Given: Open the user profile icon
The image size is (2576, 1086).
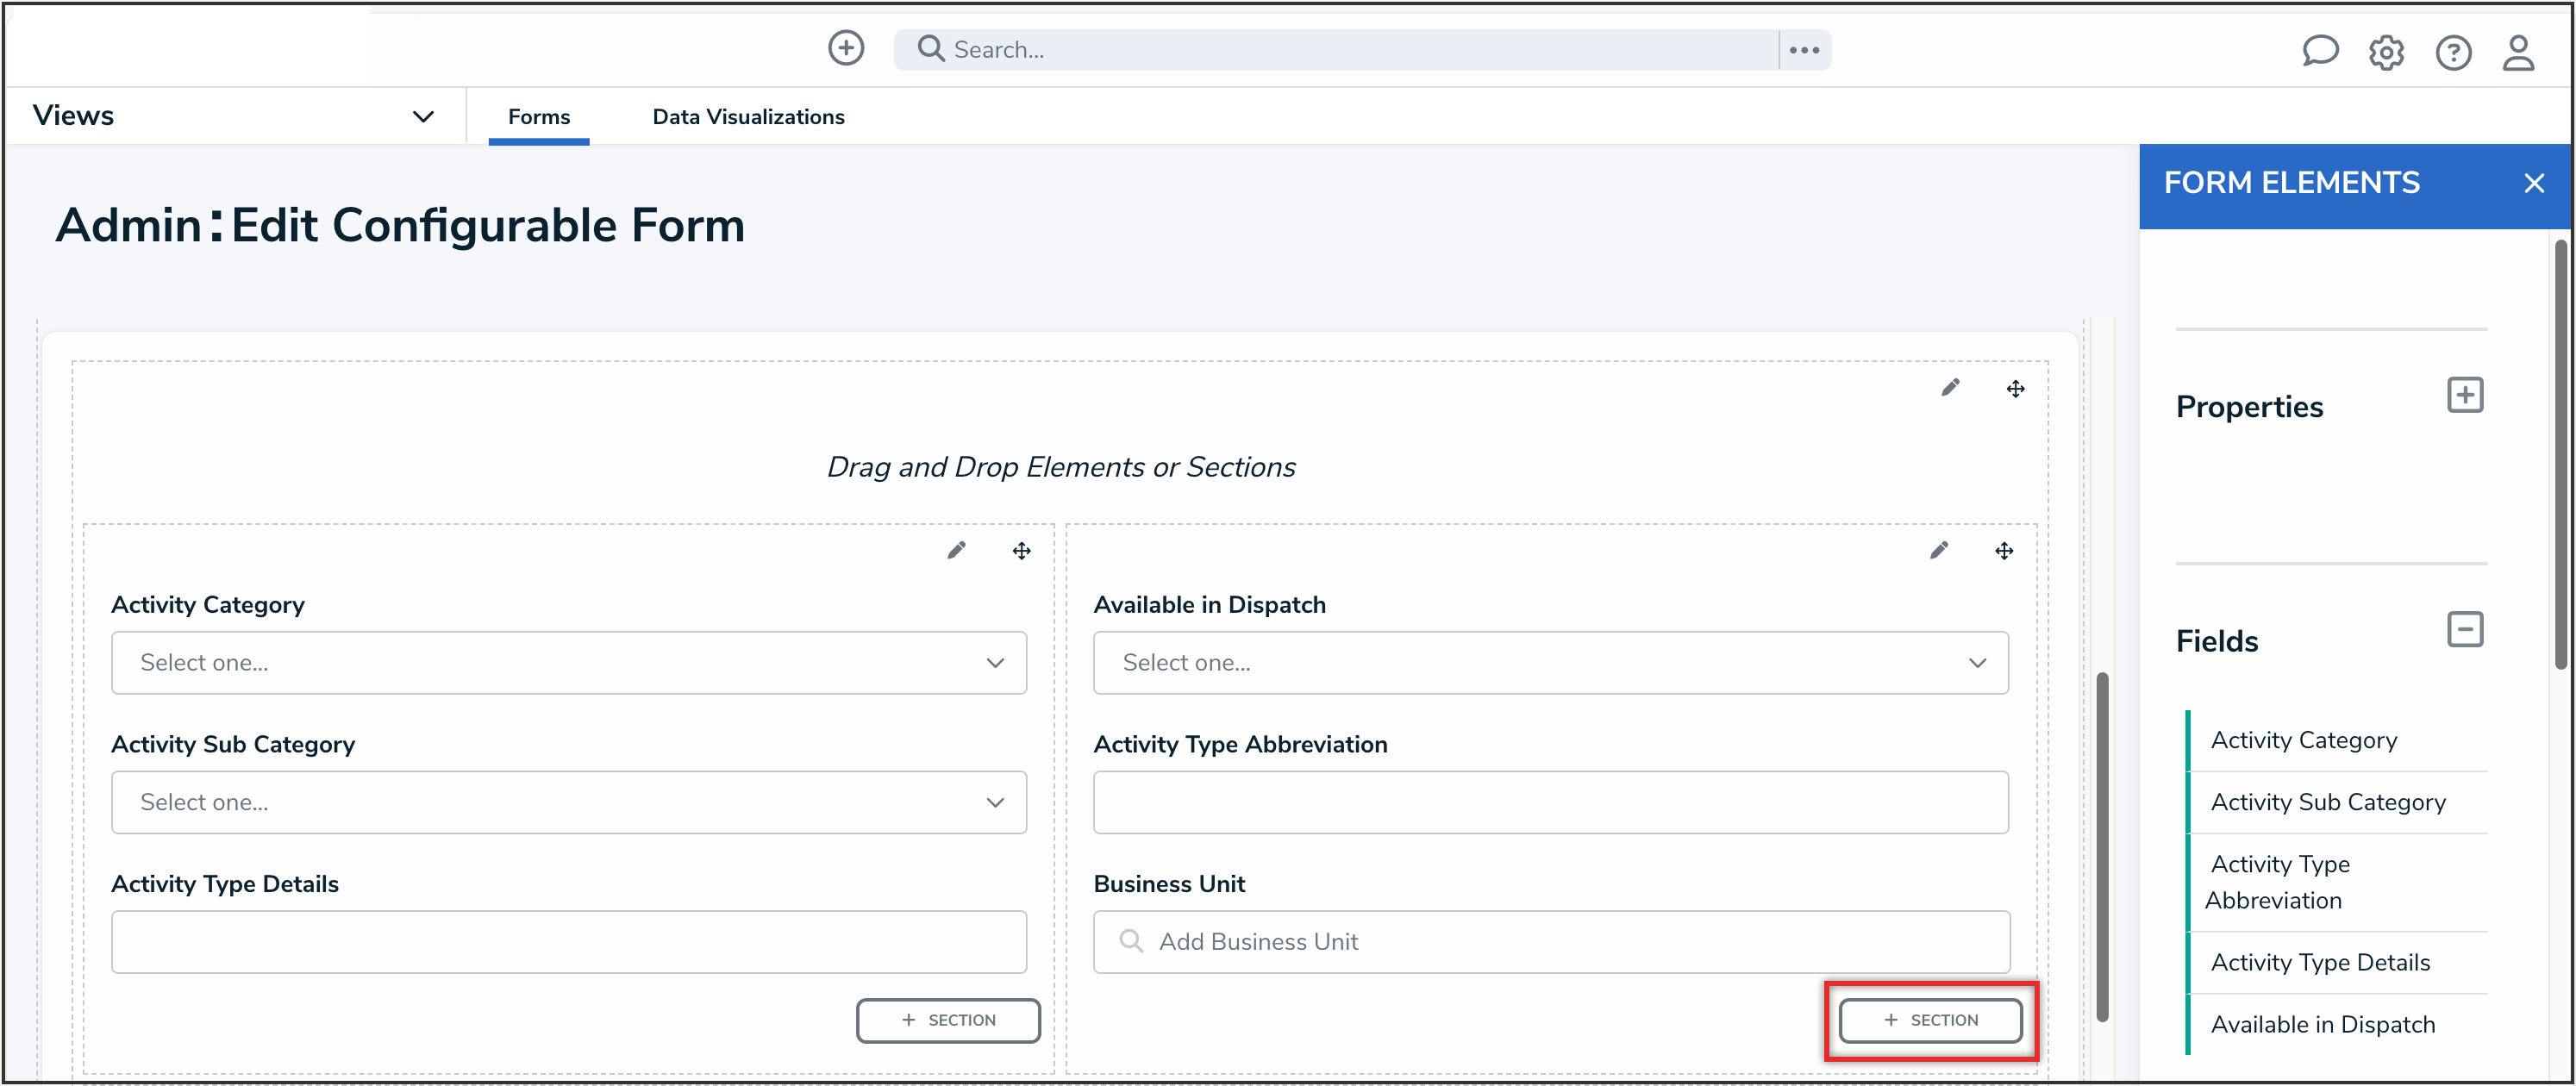Looking at the screenshot, I should tap(2517, 52).
